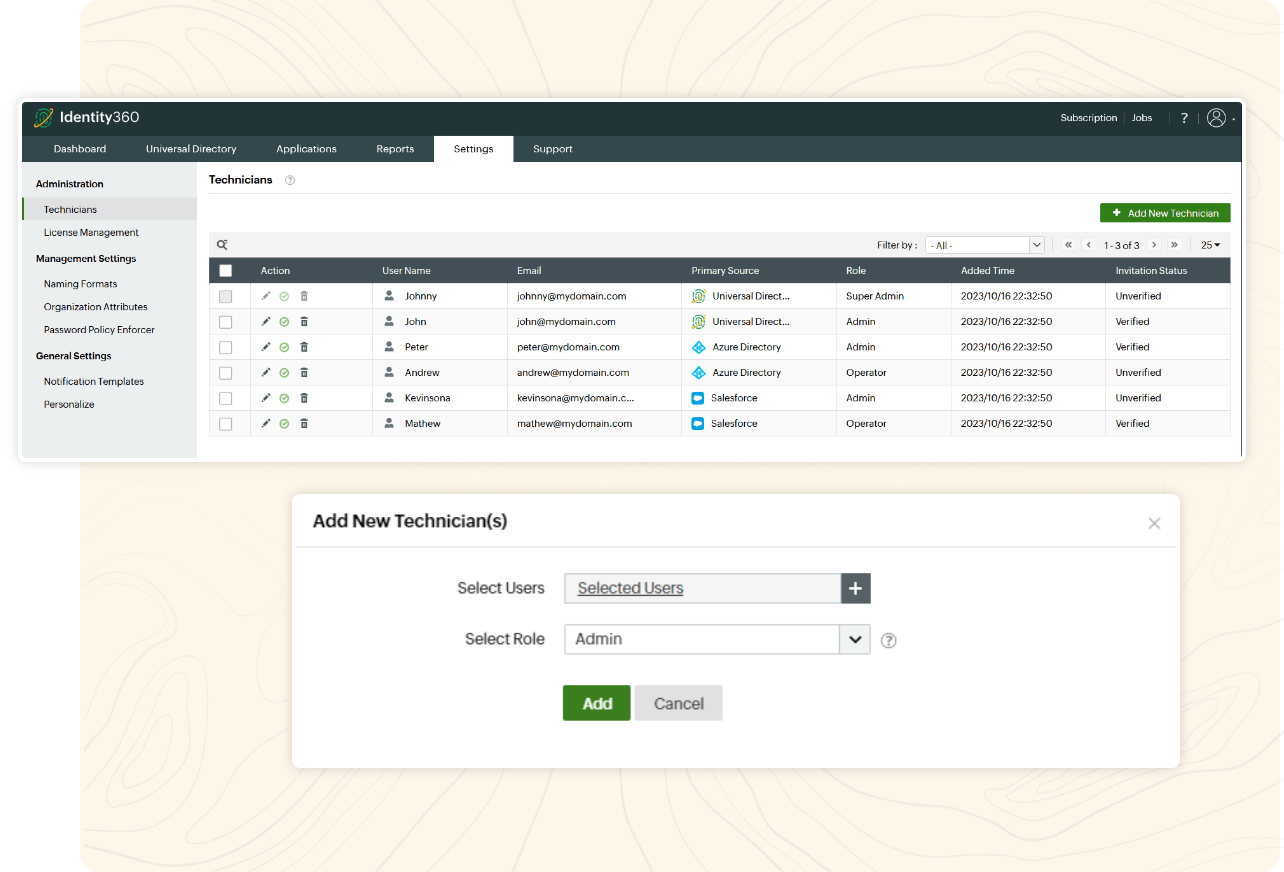Delete the technician Peter via trash icon

pyautogui.click(x=304, y=347)
